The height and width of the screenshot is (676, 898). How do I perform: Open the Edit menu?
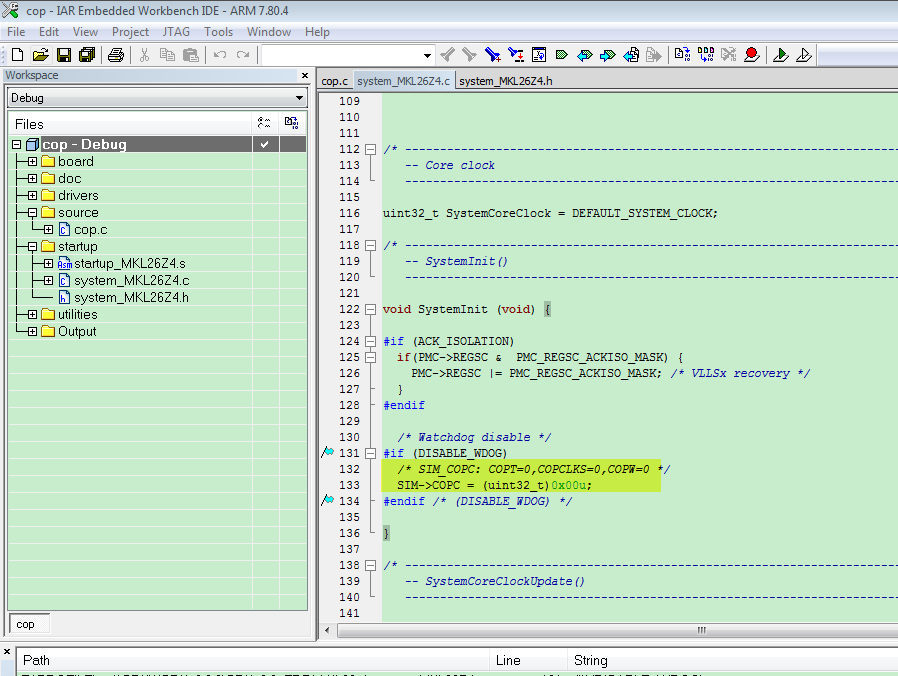coord(49,32)
